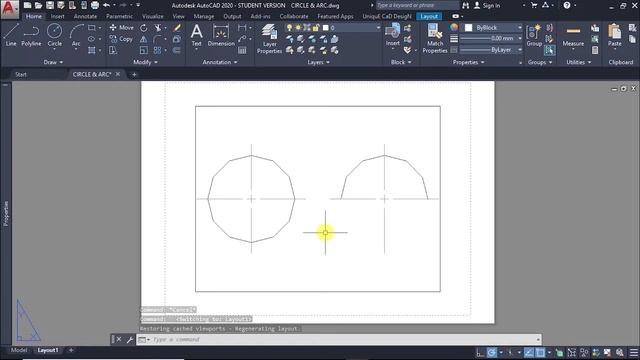
Task: Click the Hatch tool icon
Action: 92,50
